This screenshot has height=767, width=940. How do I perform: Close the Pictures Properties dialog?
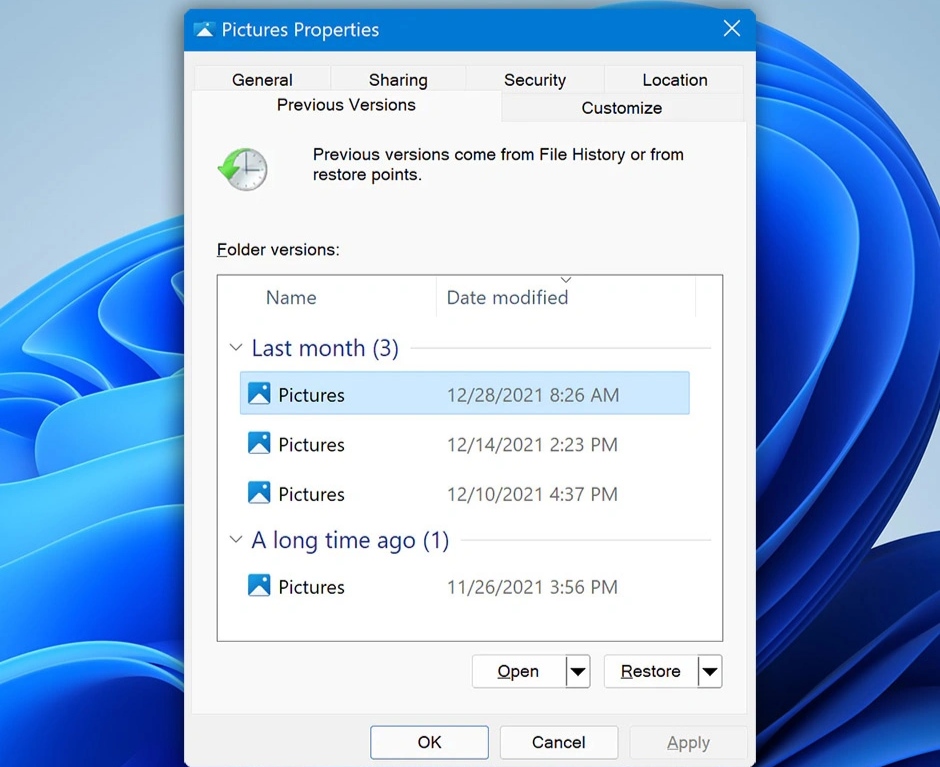[x=732, y=29]
